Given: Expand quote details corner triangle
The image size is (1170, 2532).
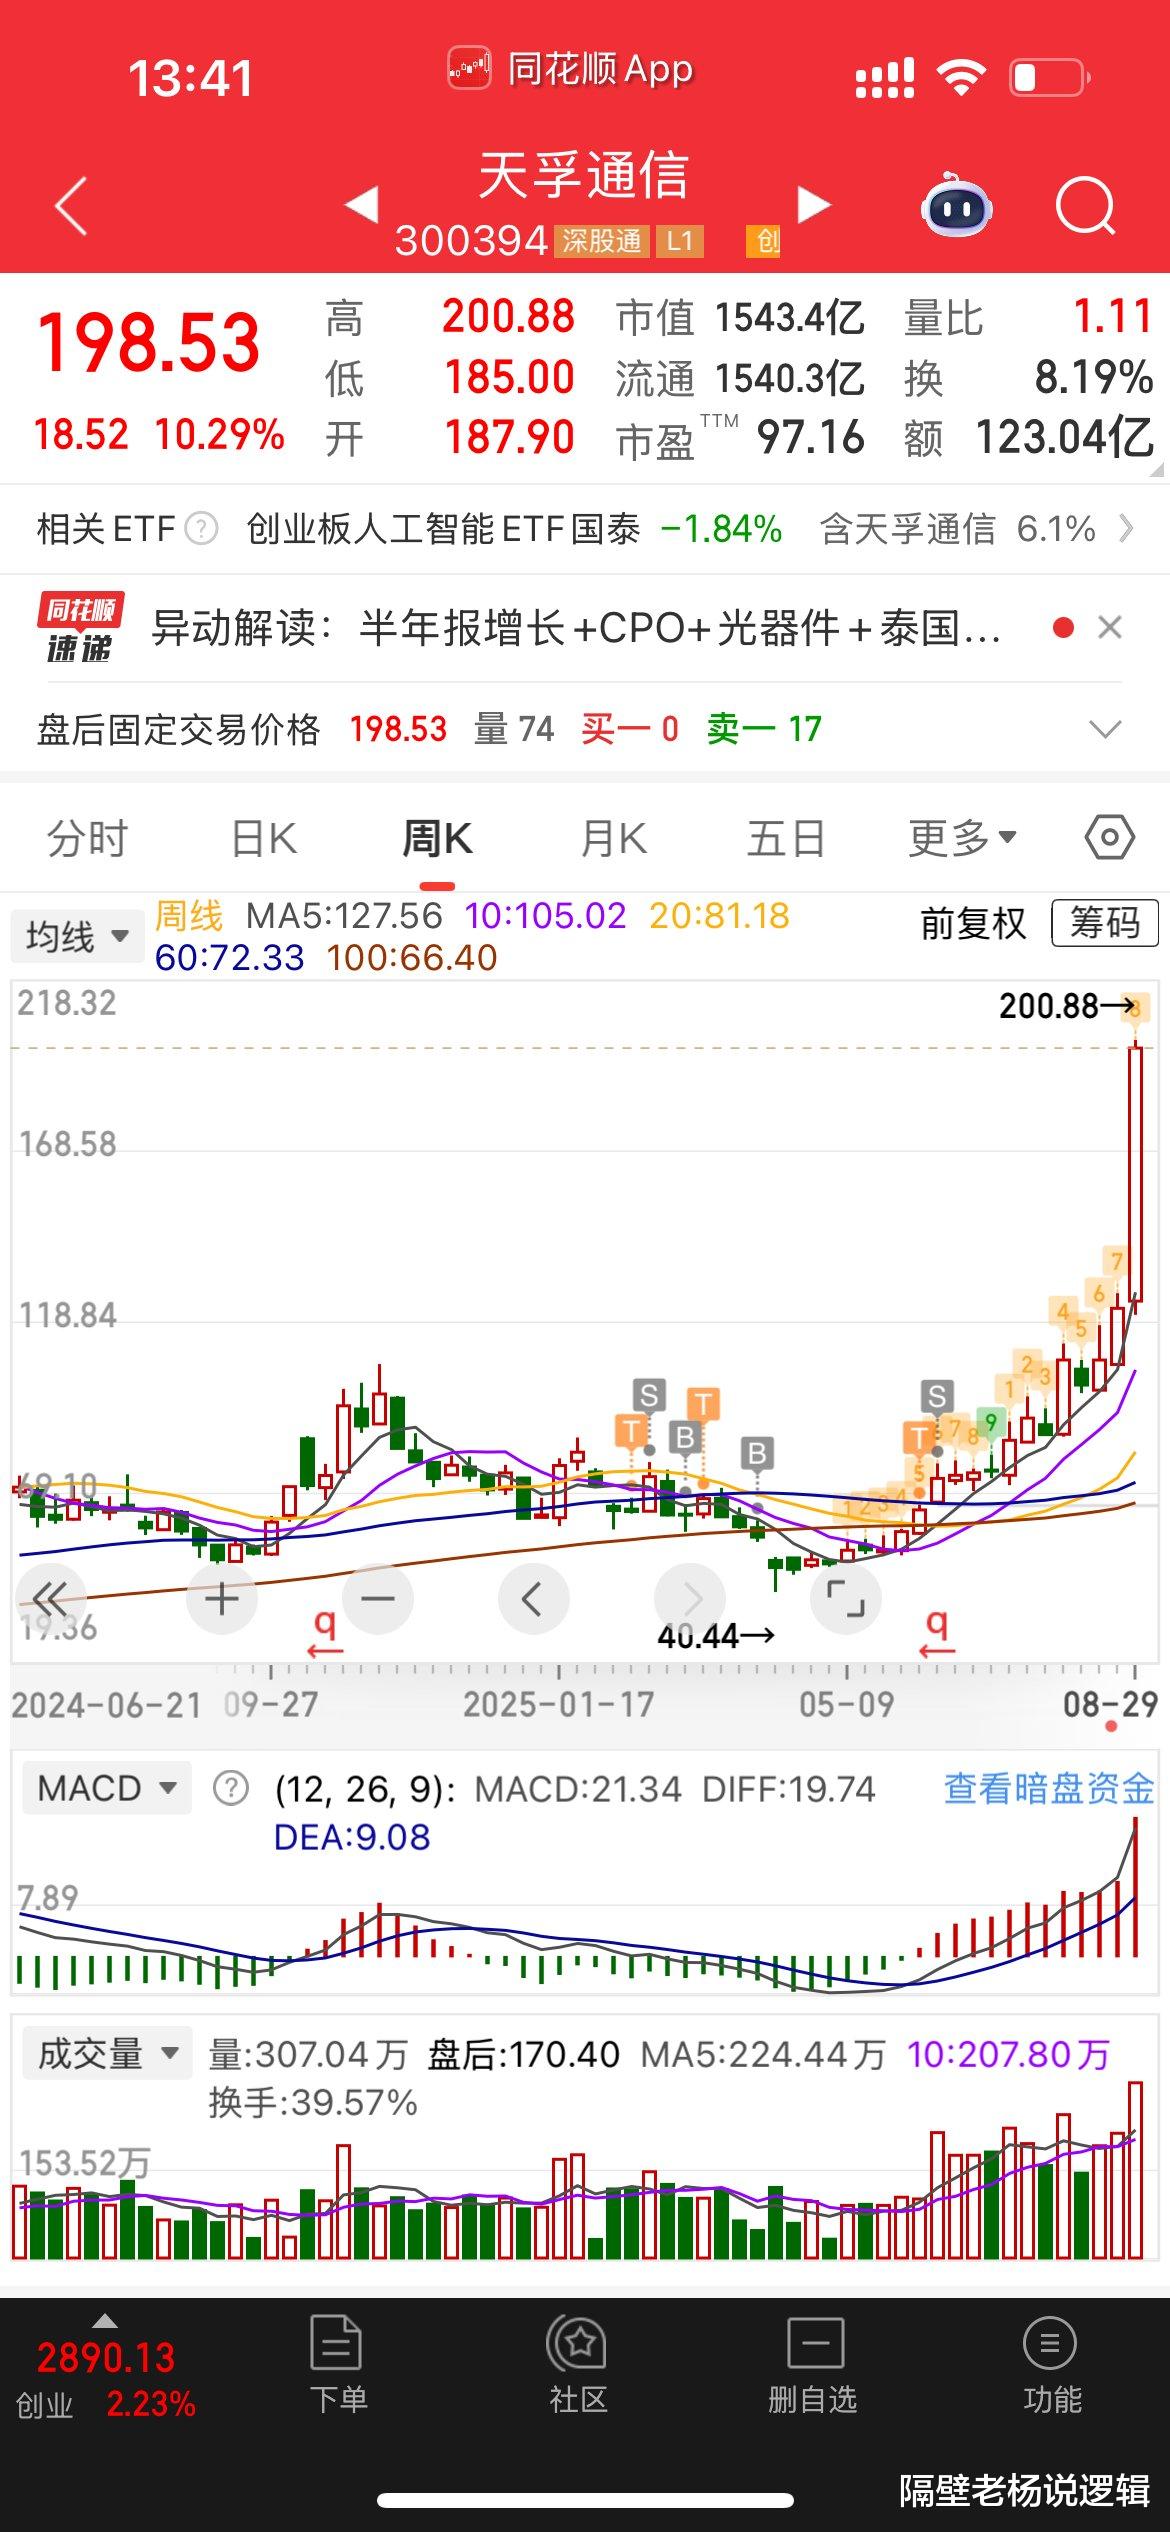Looking at the screenshot, I should coord(1156,468).
